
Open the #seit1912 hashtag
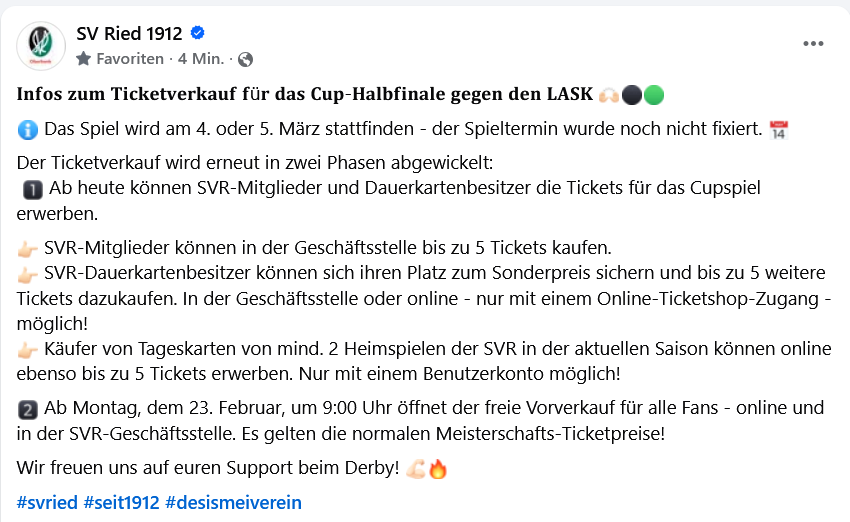pos(121,502)
